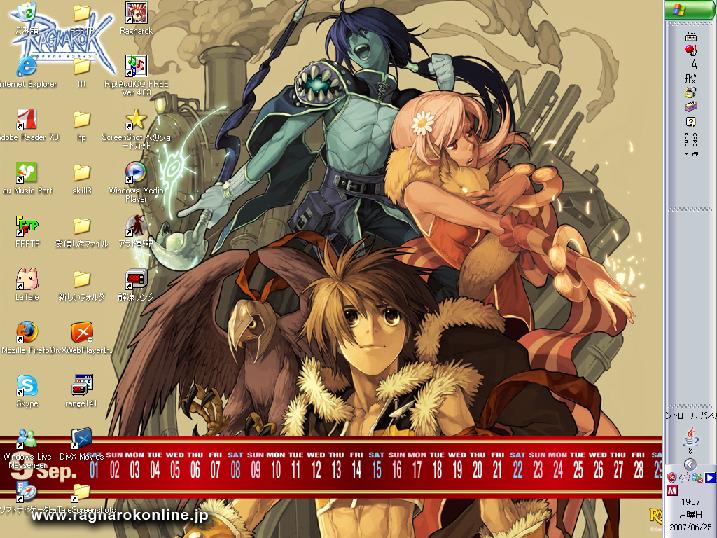Select the yellow star Screenshot shortcut

pos(136,128)
